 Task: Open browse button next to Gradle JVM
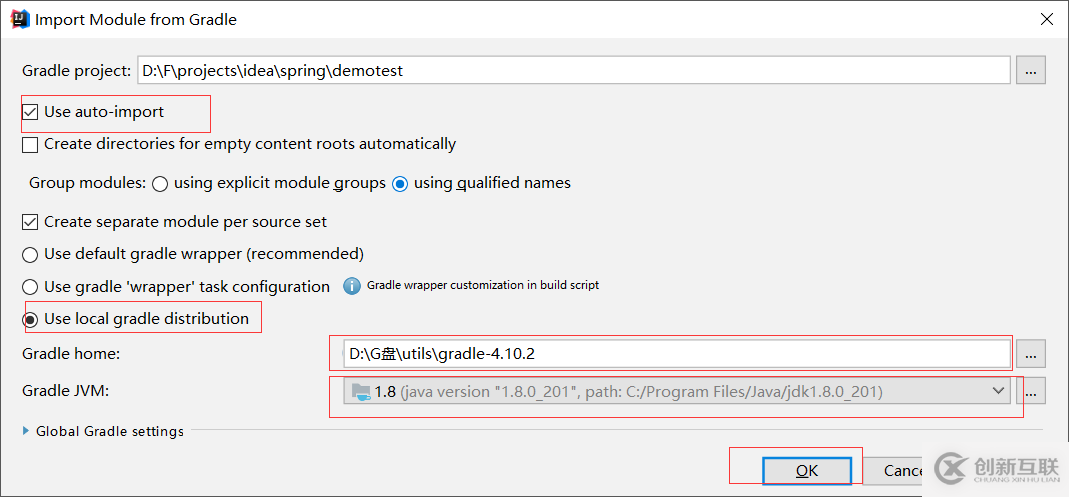click(x=1031, y=391)
